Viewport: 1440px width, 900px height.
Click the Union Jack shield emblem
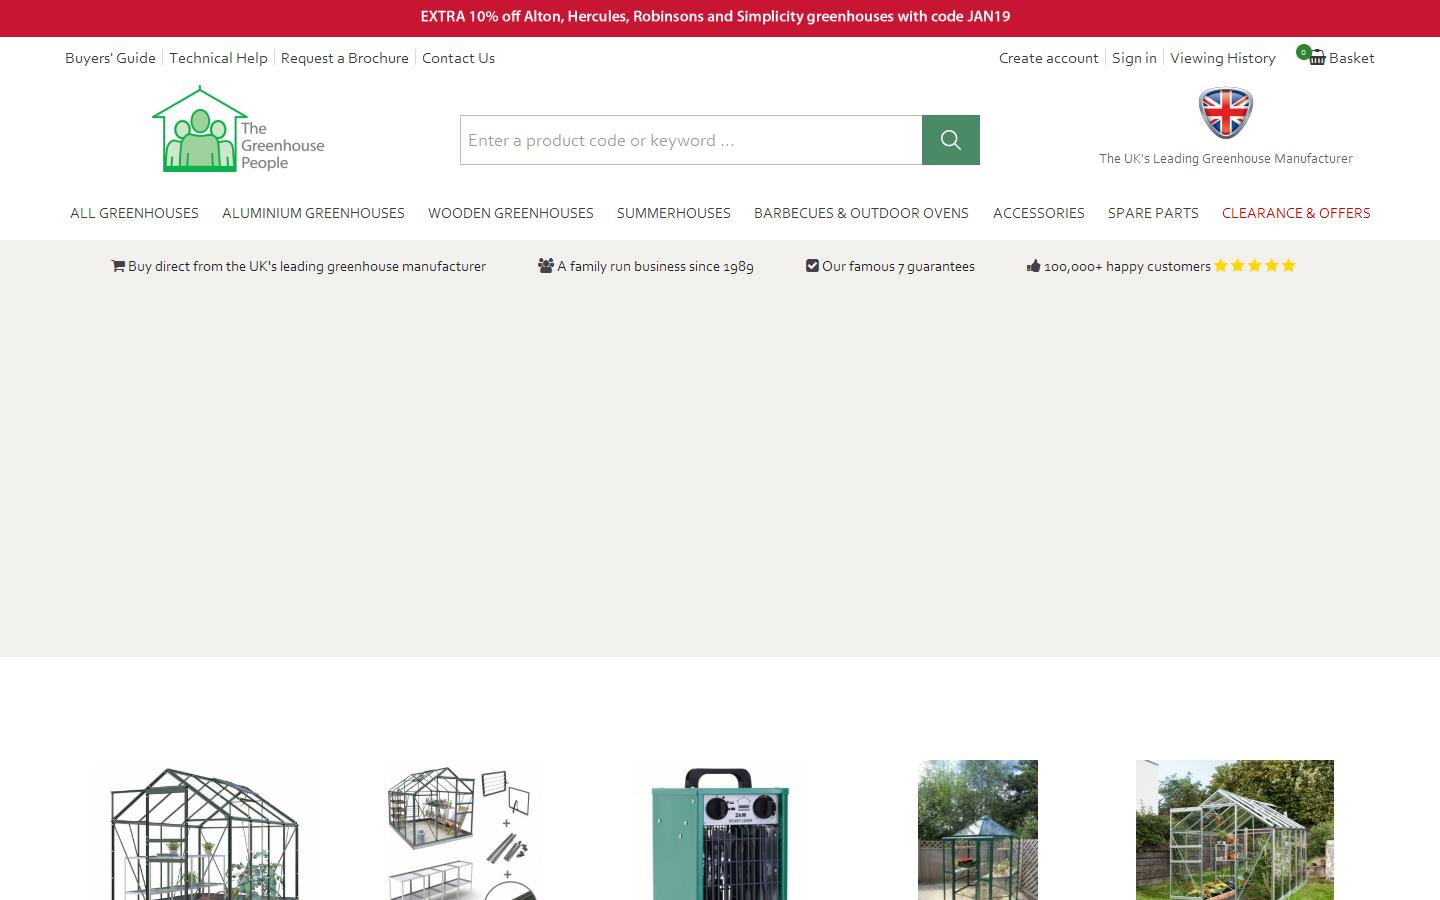1225,112
